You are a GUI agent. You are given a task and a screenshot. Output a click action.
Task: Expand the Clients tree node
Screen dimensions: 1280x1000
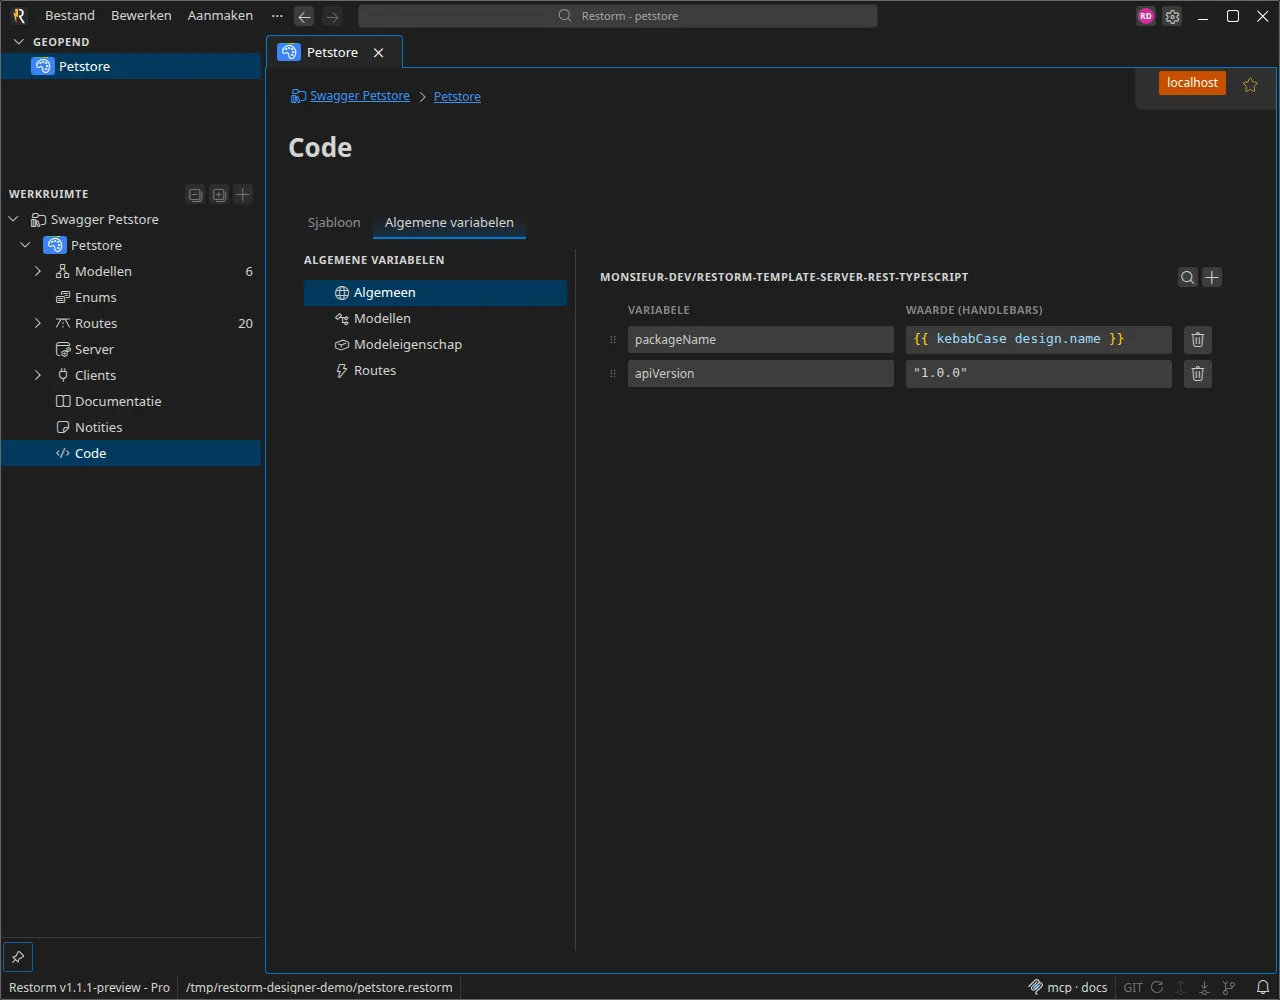point(38,375)
